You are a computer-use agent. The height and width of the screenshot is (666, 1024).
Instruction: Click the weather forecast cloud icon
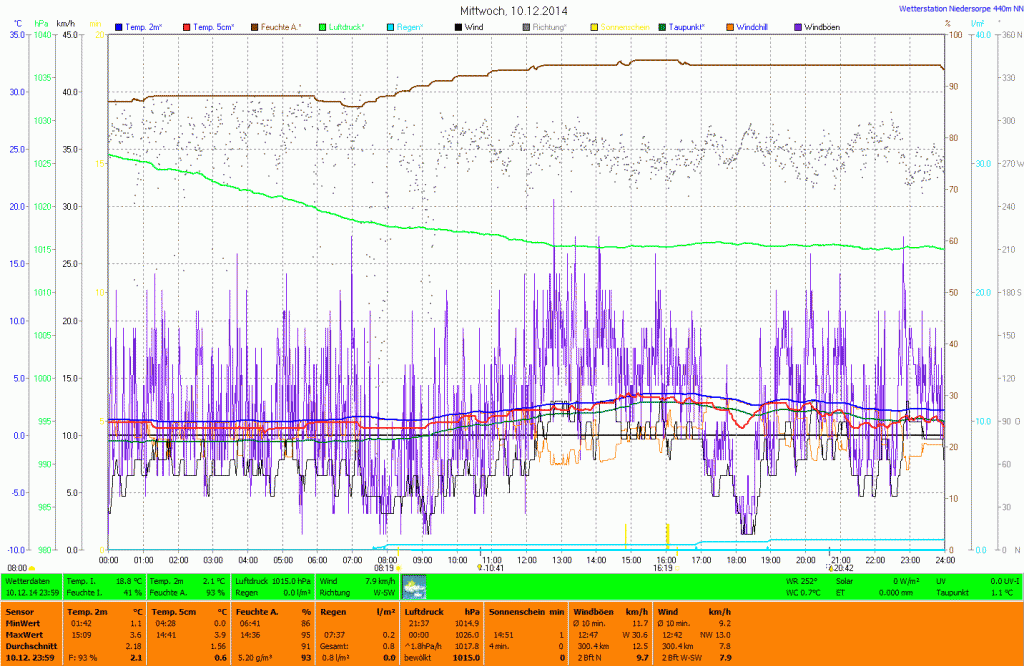tap(413, 586)
